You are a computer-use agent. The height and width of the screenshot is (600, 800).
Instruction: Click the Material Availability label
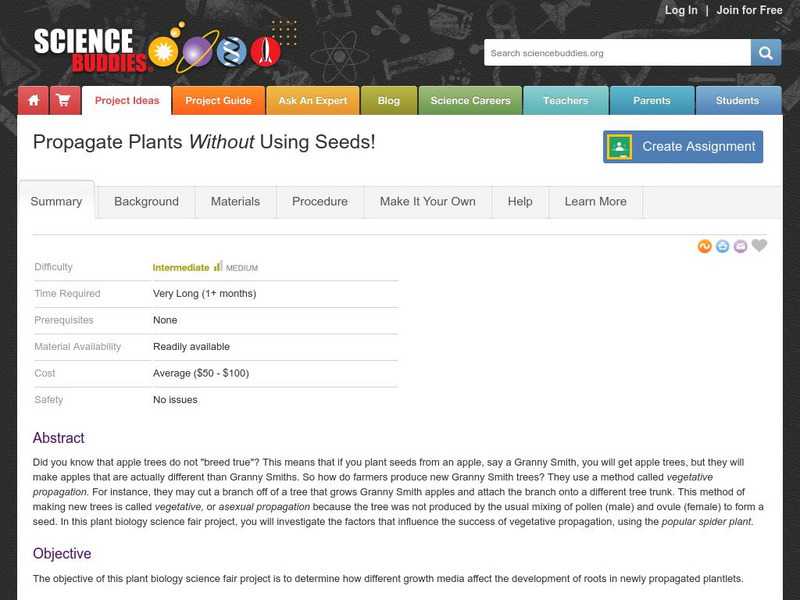pyautogui.click(x=78, y=346)
